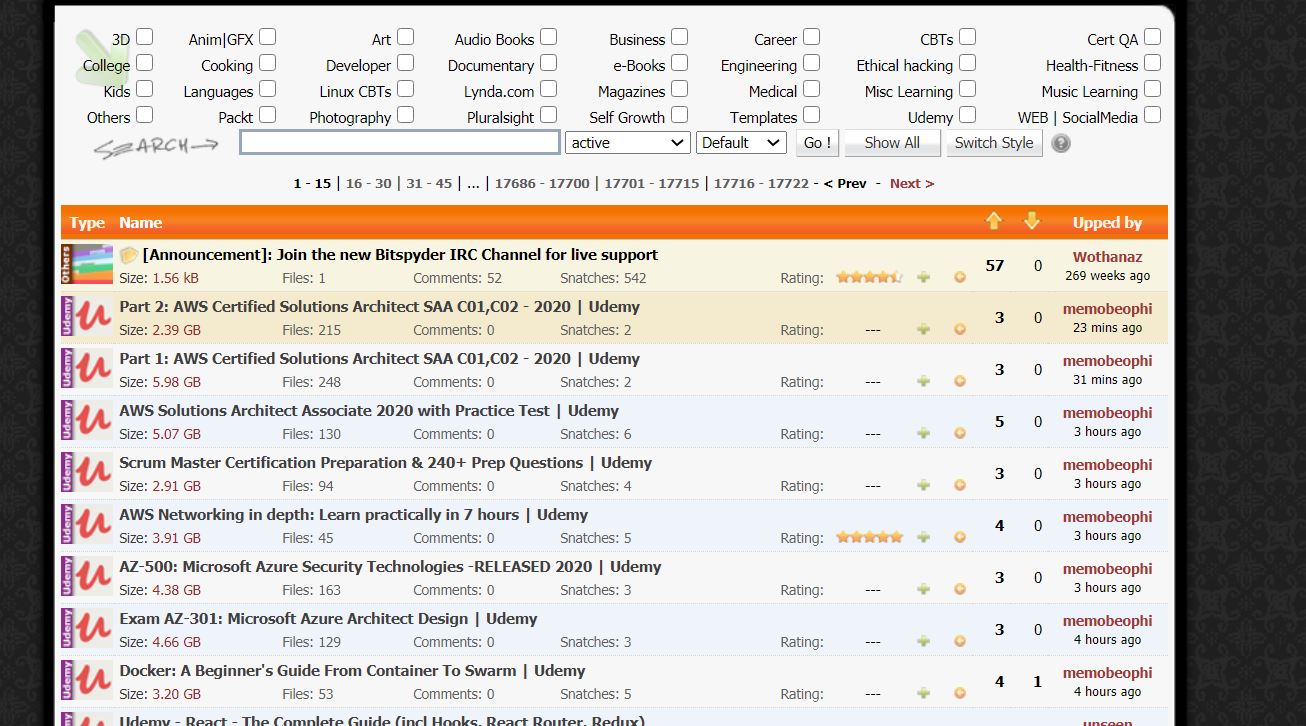Click green plus for AWS Networking in depth
The image size is (1306, 726).
(923, 537)
